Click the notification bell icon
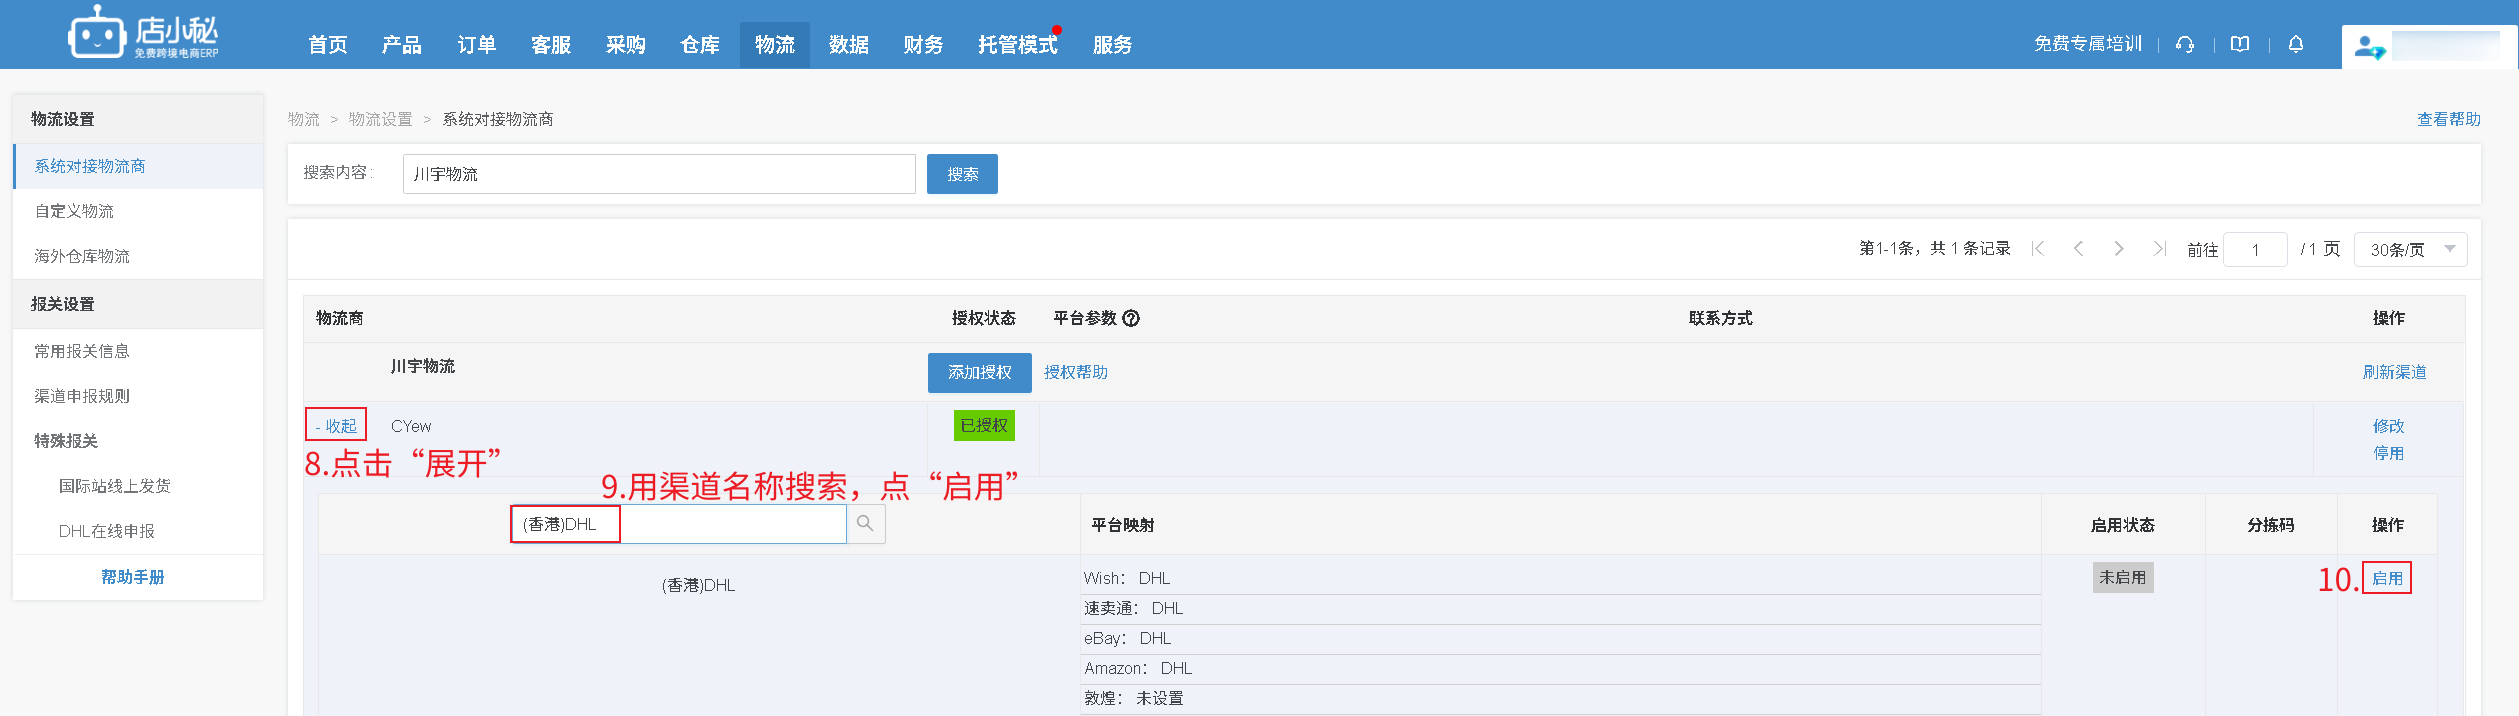 point(2296,44)
